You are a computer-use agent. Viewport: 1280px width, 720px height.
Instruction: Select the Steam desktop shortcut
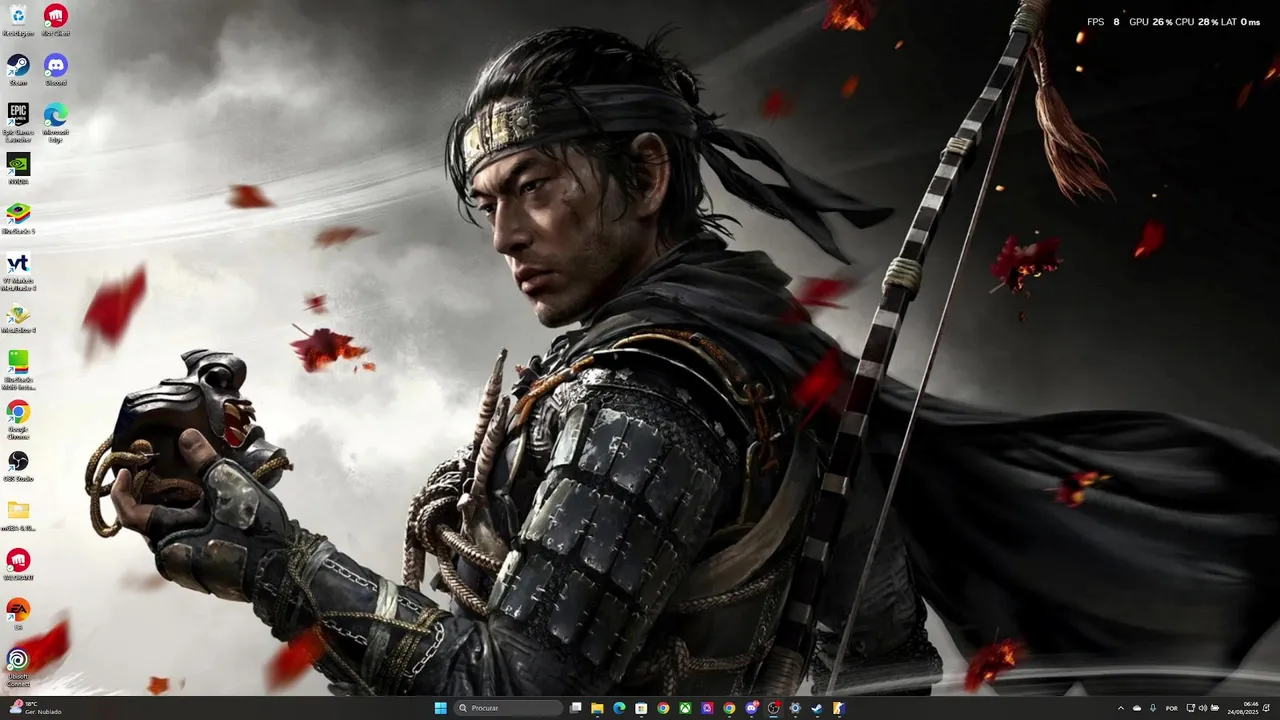coord(18,69)
